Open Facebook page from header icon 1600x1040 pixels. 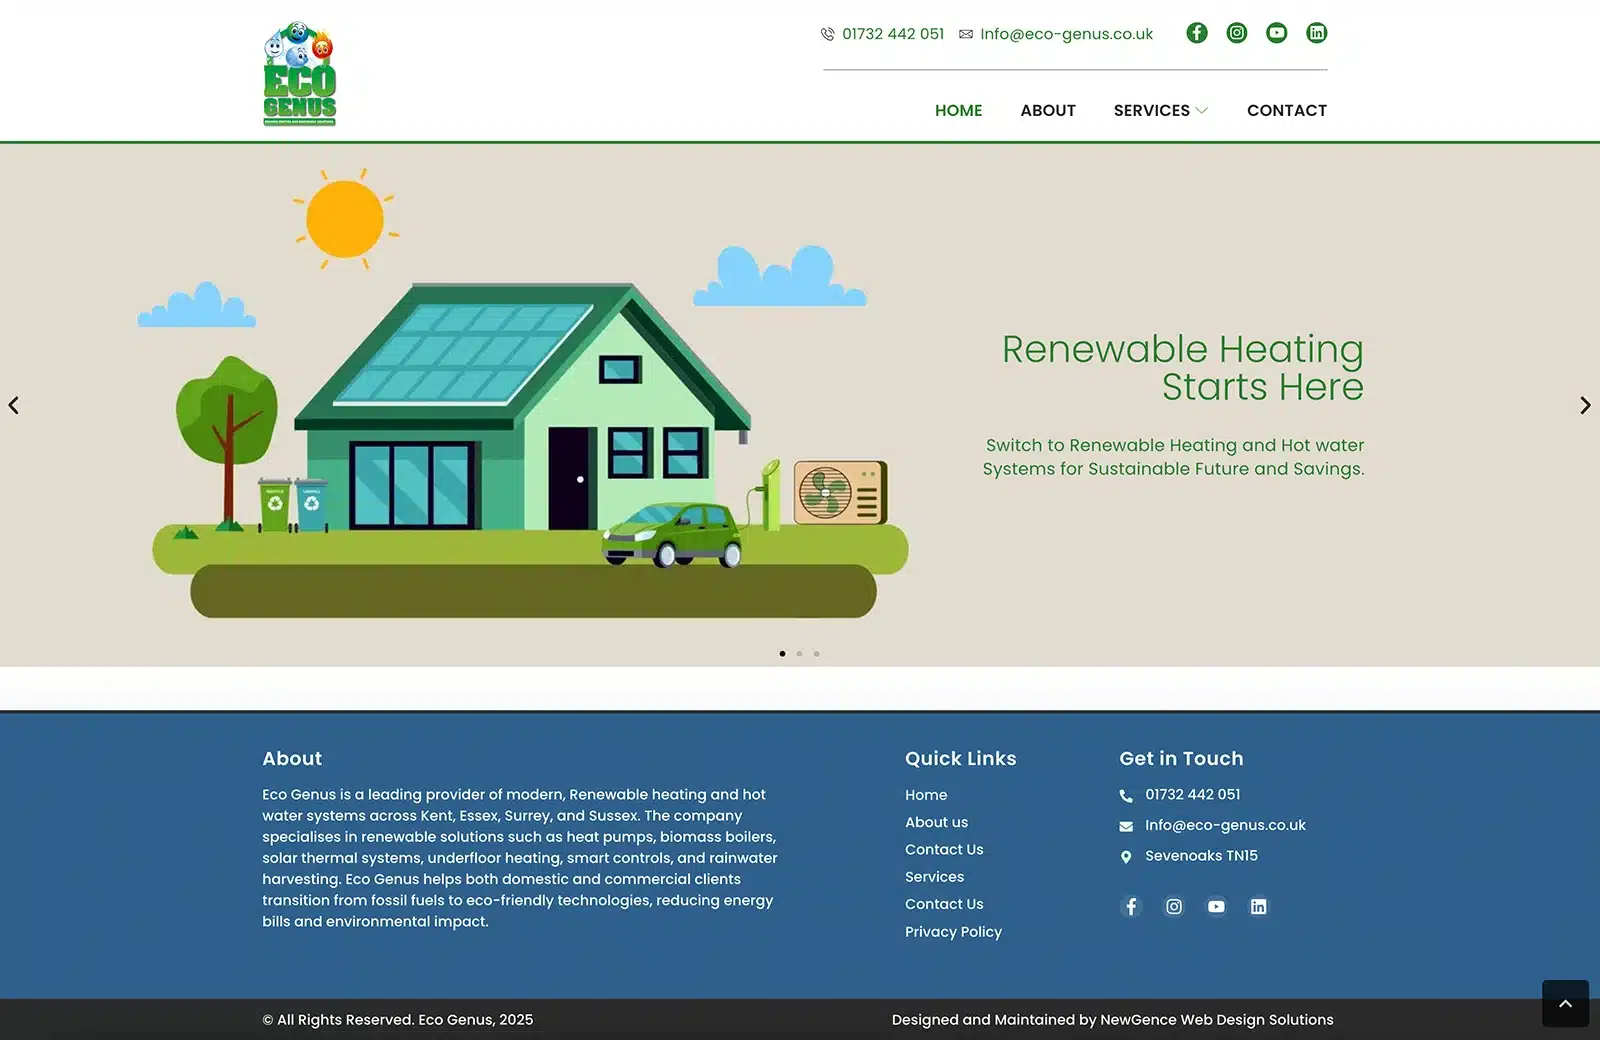coord(1197,33)
